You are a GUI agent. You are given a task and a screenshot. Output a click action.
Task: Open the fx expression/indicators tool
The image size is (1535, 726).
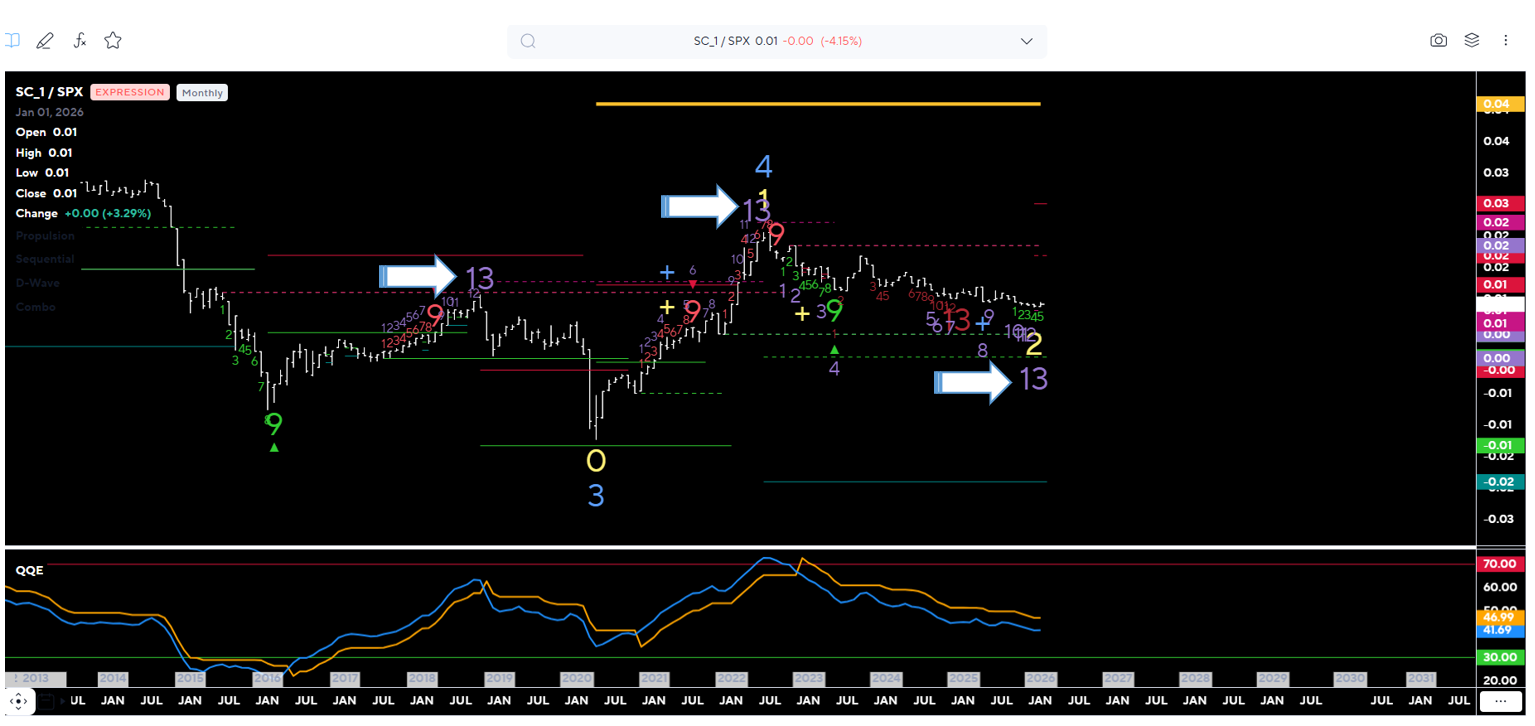[x=79, y=41]
